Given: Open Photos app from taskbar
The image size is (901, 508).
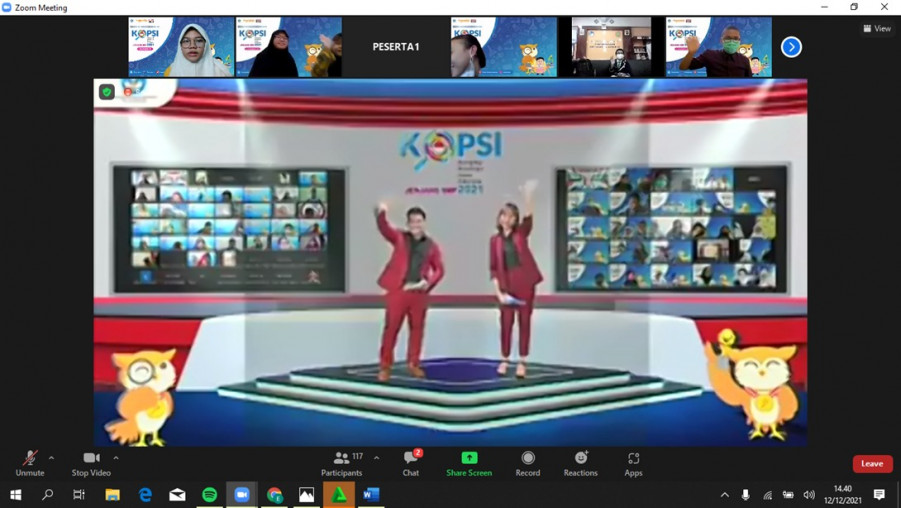Looking at the screenshot, I should (x=306, y=495).
